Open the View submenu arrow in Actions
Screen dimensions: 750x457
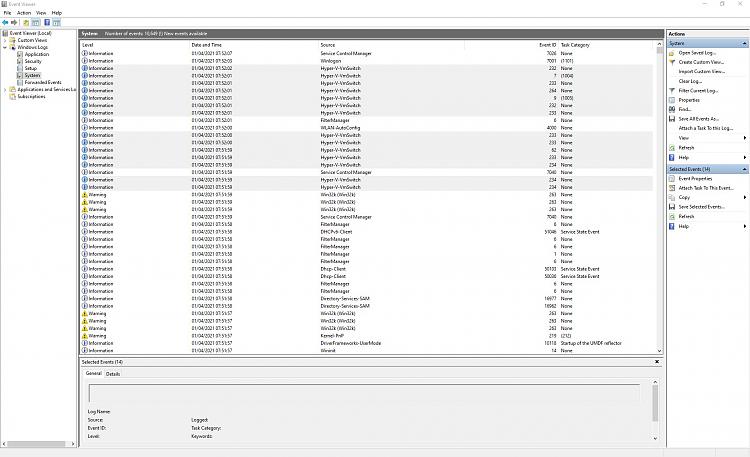tap(745, 138)
